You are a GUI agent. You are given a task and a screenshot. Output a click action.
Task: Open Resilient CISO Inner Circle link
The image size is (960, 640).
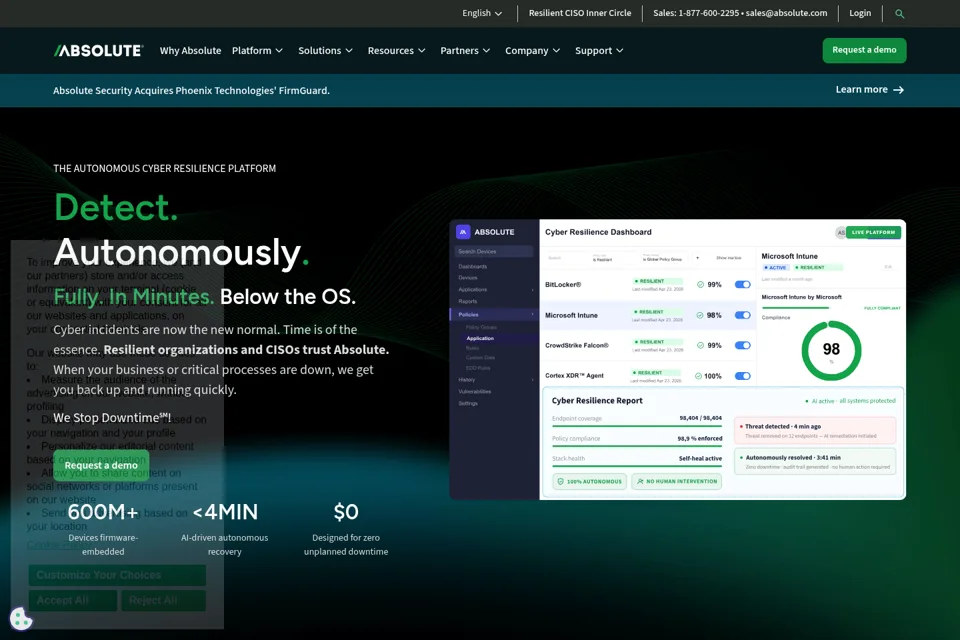tap(580, 13)
